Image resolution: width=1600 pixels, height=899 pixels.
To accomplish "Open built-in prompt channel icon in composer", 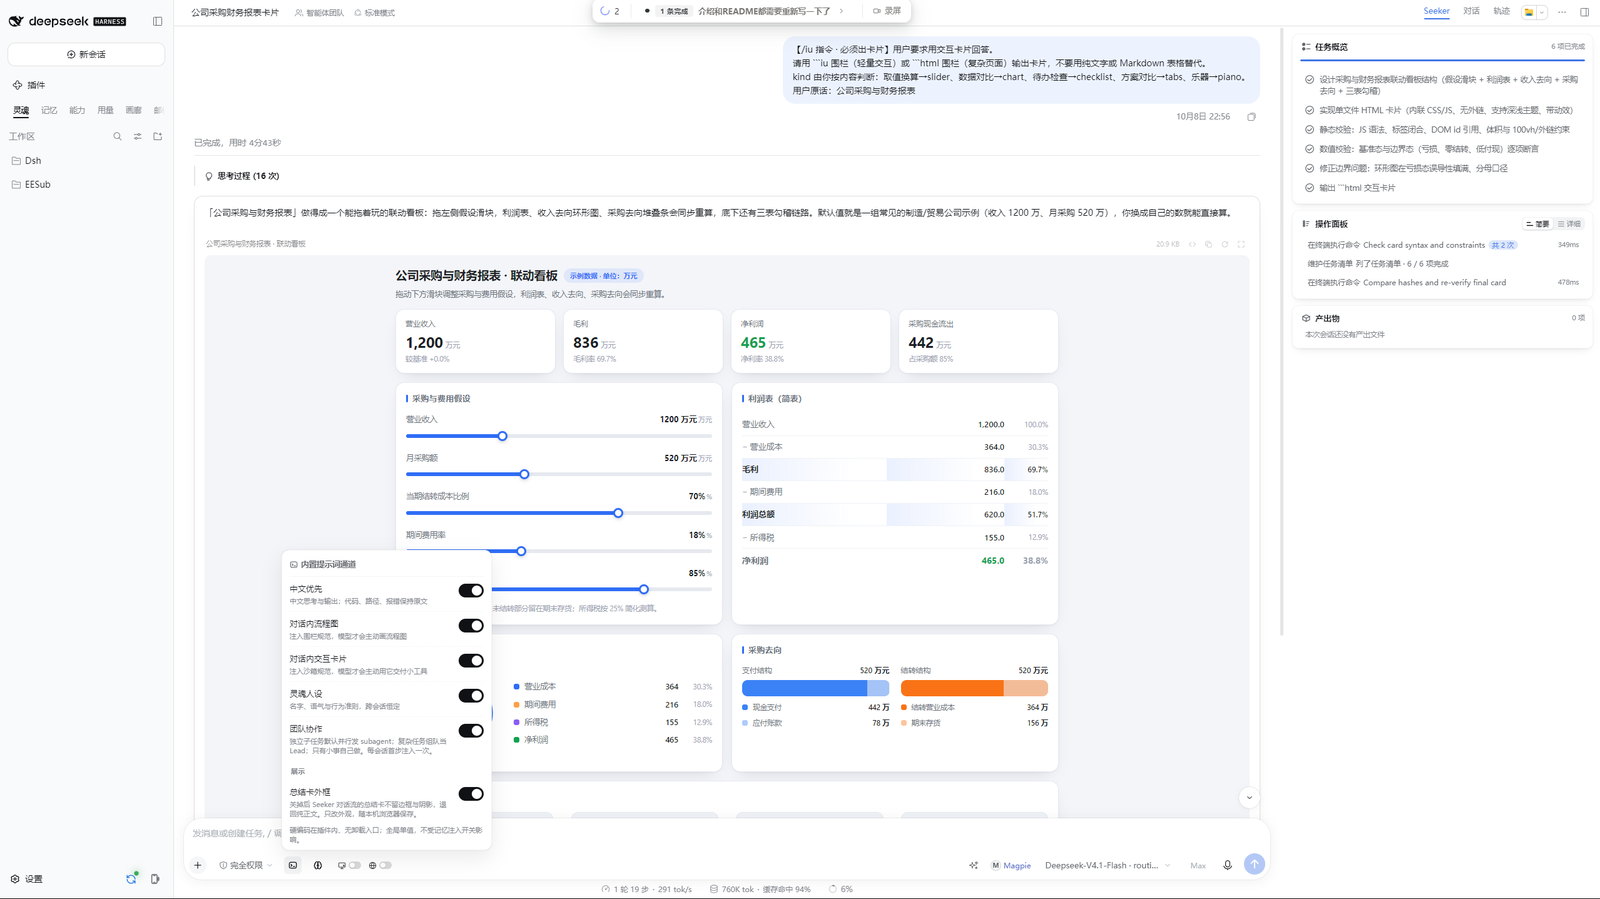I will point(293,865).
